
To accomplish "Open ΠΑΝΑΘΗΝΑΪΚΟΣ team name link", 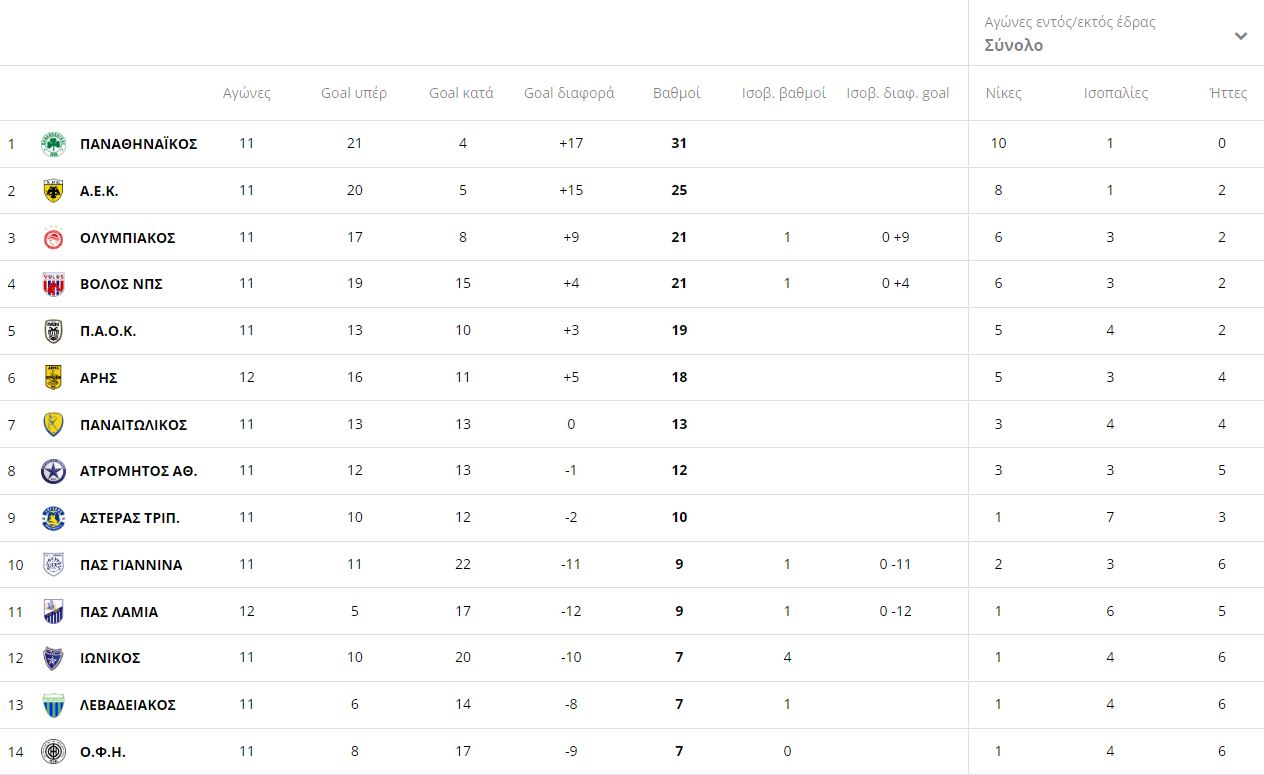I will [138, 144].
